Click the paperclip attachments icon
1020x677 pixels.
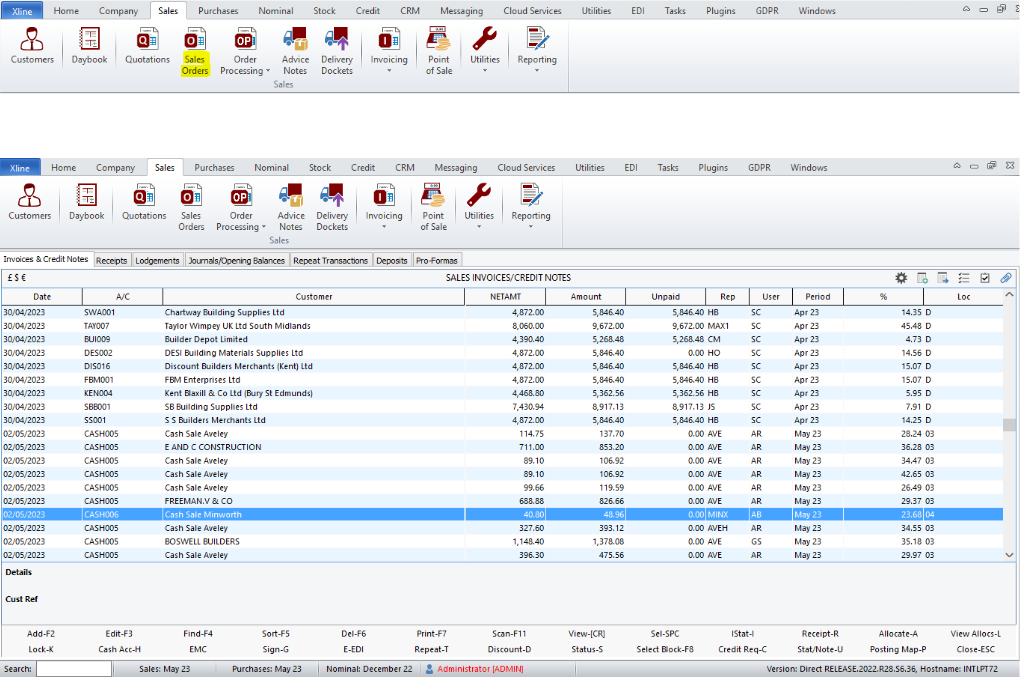tap(1005, 278)
